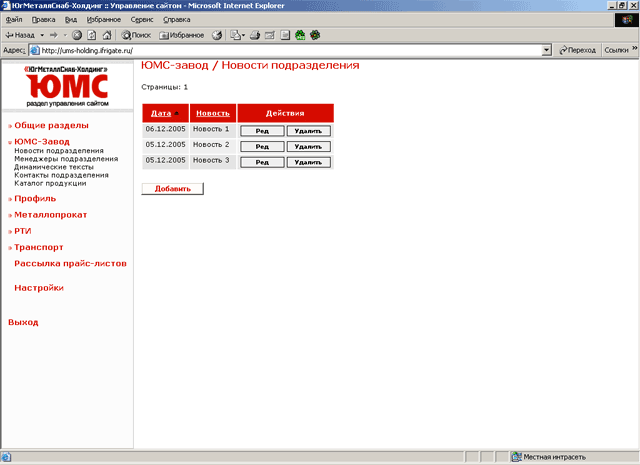Click the History clock icon
The height and width of the screenshot is (465, 640).
[x=217, y=35]
